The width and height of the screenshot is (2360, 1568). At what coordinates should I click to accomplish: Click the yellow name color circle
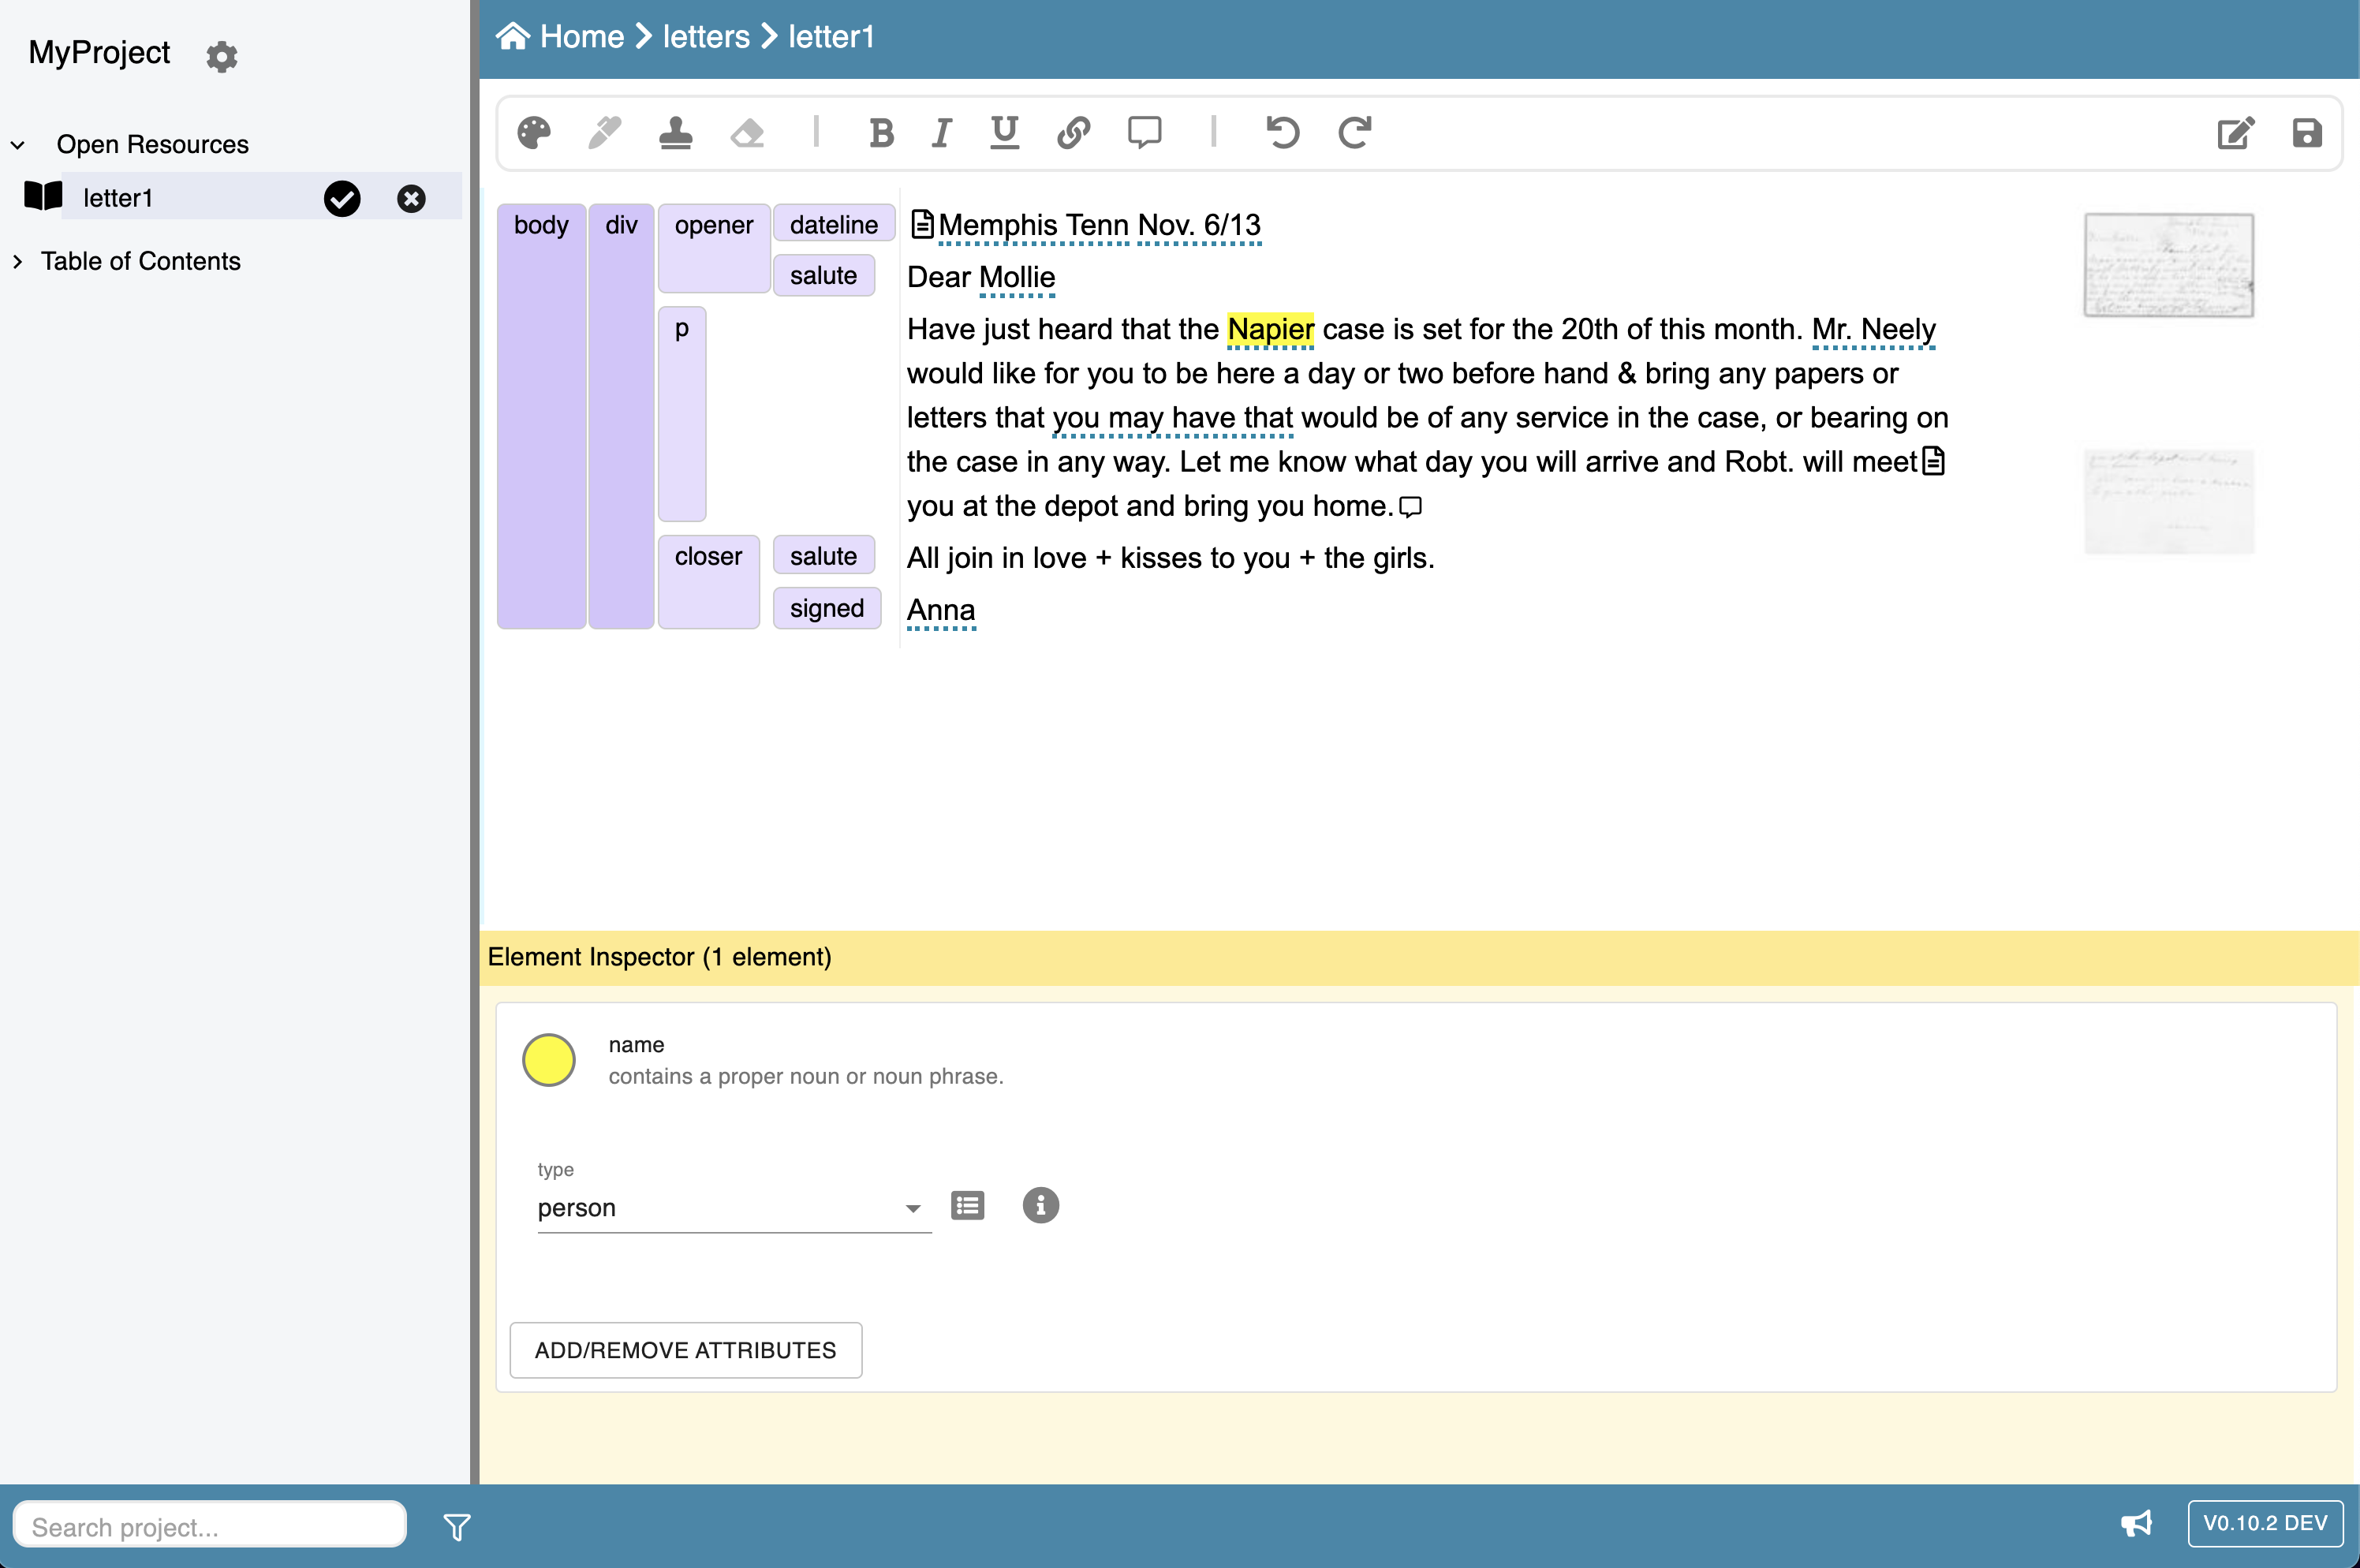coord(549,1060)
